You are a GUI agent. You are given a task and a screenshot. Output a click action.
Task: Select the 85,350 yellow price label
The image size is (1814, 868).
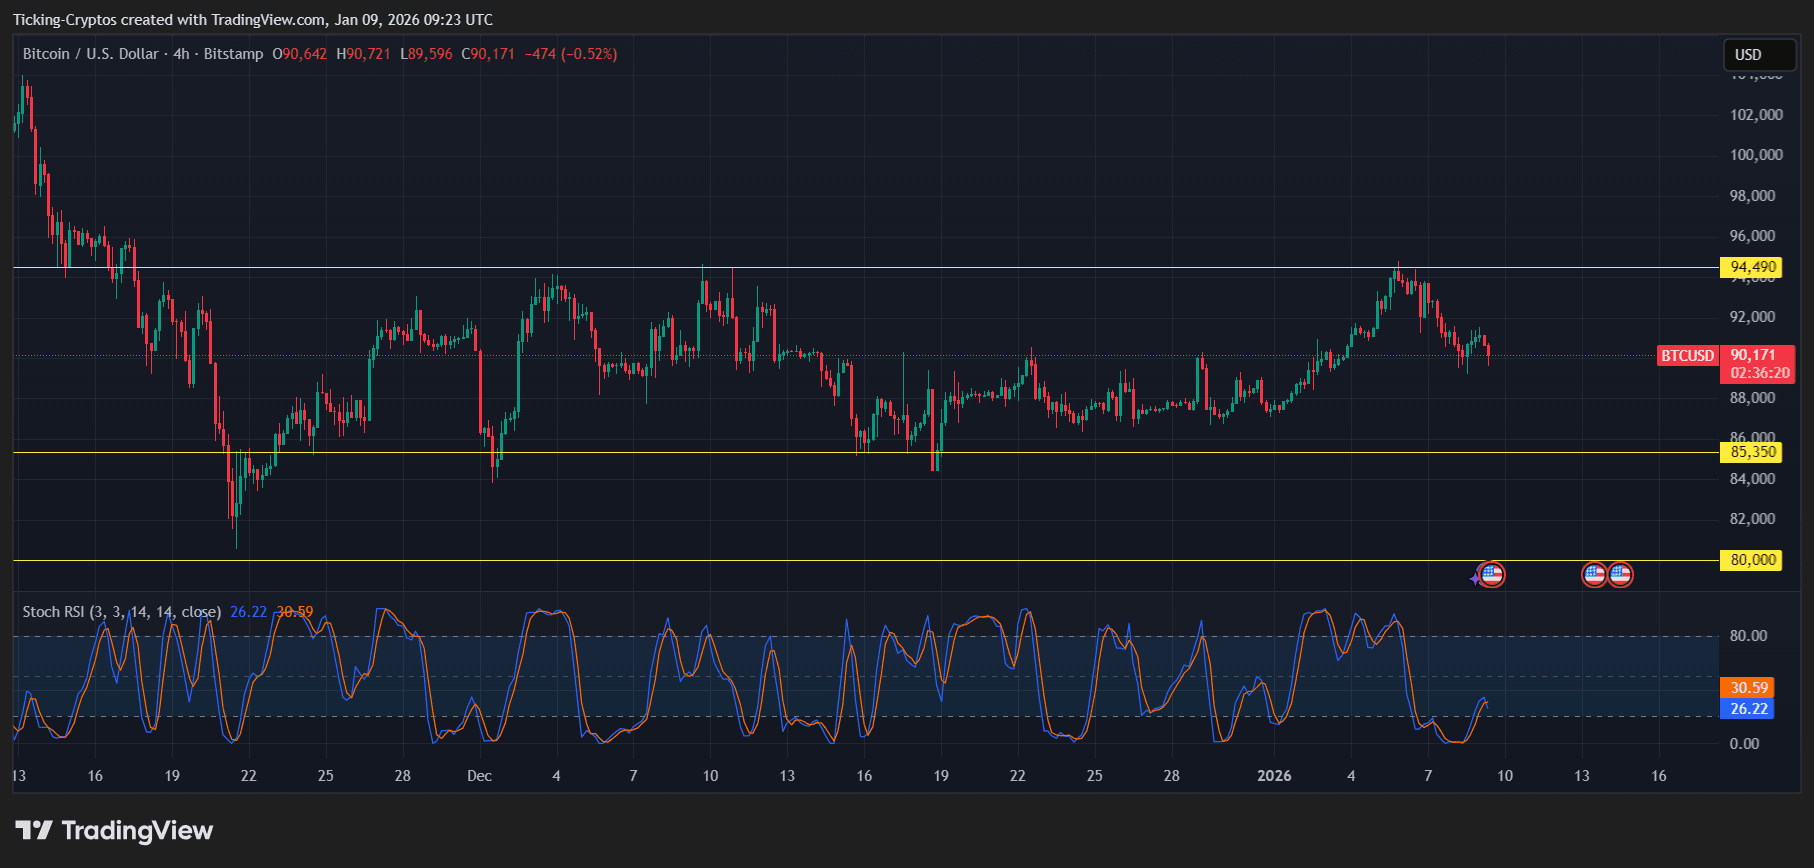[1753, 452]
